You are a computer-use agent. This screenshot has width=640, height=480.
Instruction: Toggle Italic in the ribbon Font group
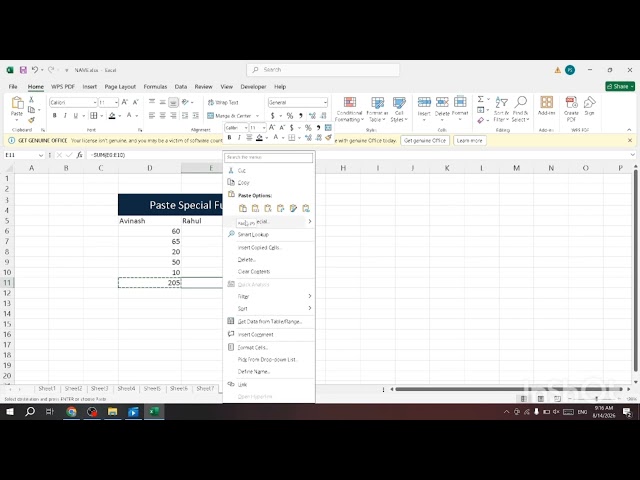[65, 116]
